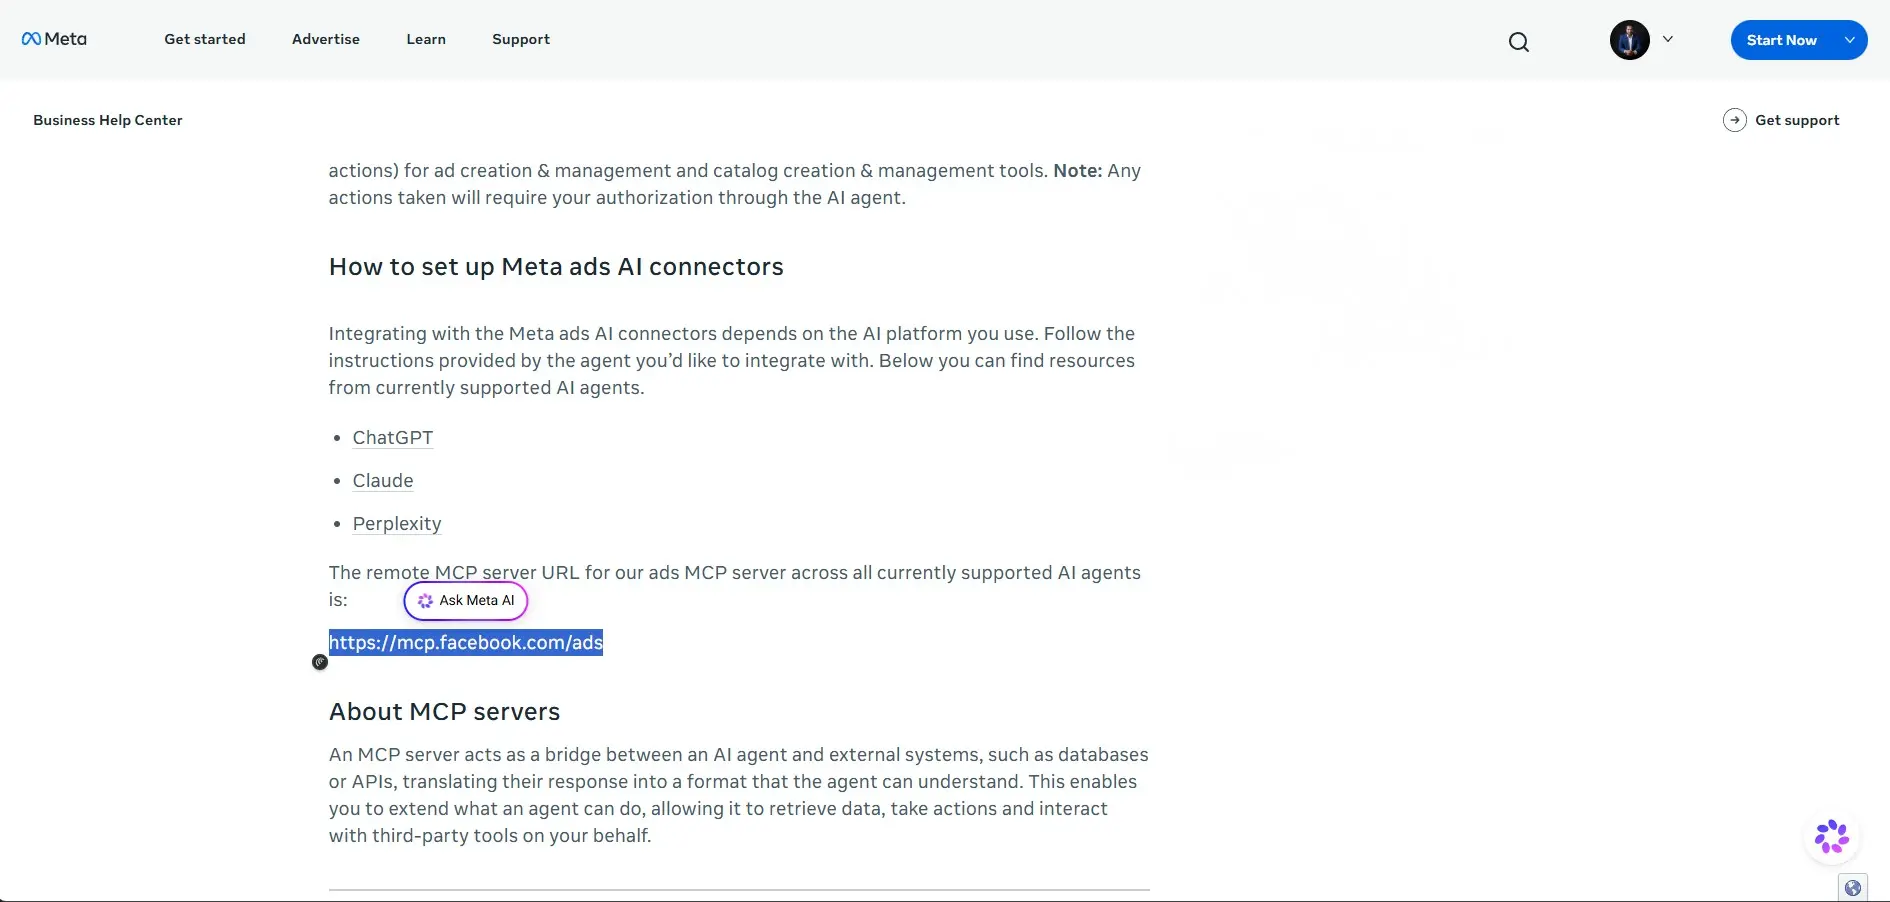Open the Advertise menu
1890x902 pixels.
(326, 39)
